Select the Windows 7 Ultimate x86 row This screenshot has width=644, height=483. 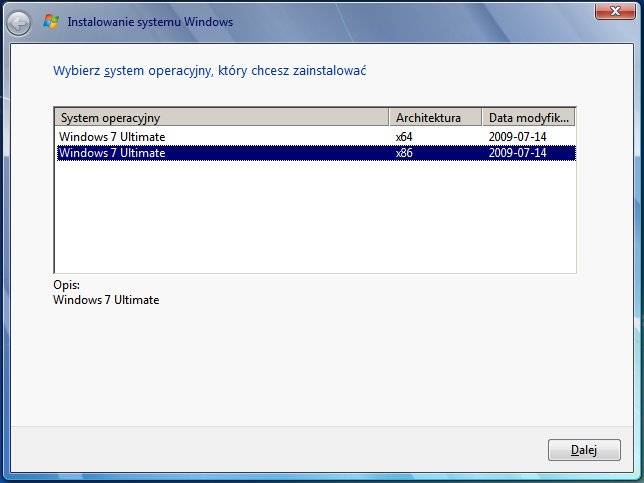tap(315, 153)
